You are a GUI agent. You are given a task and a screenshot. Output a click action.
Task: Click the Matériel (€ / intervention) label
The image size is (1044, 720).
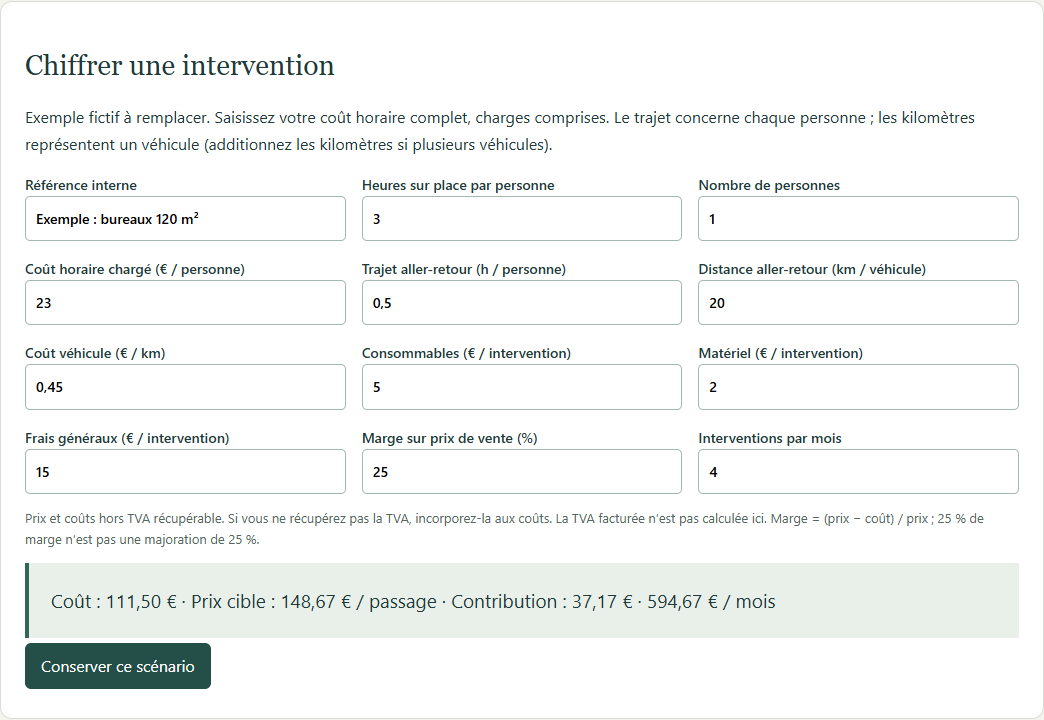pos(780,353)
